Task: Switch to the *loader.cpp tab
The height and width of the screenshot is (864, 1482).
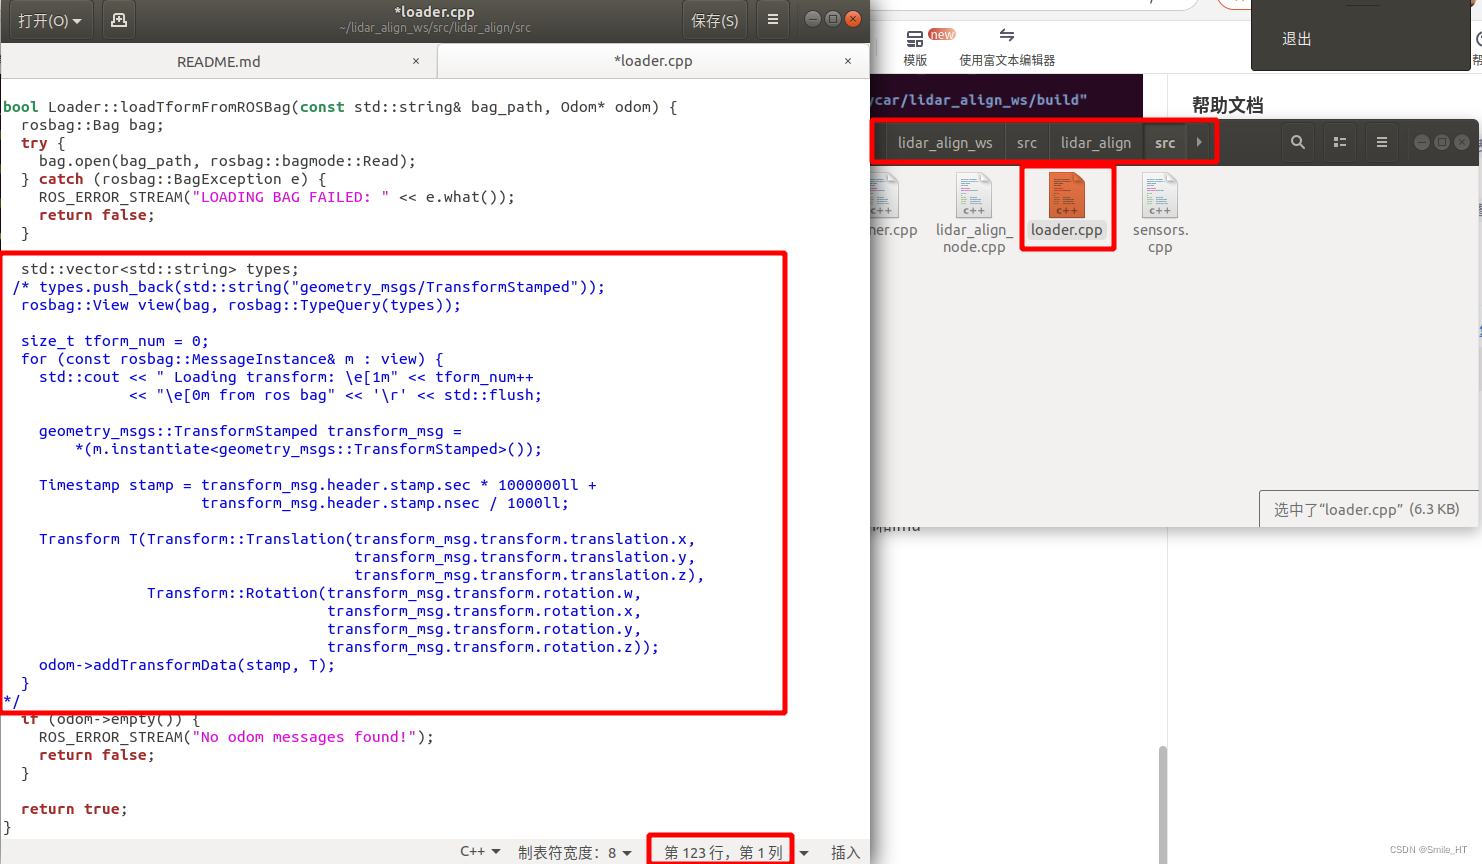Action: point(653,61)
